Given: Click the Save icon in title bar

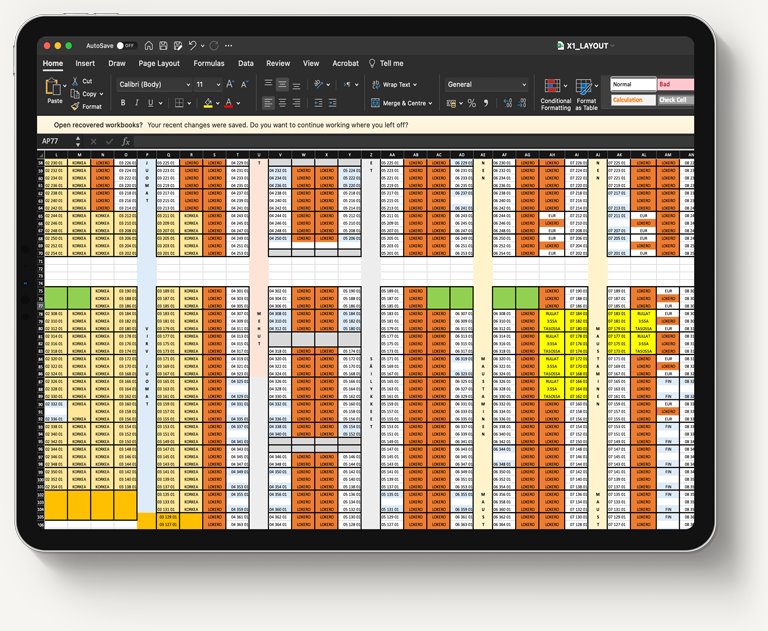Looking at the screenshot, I should pyautogui.click(x=163, y=46).
